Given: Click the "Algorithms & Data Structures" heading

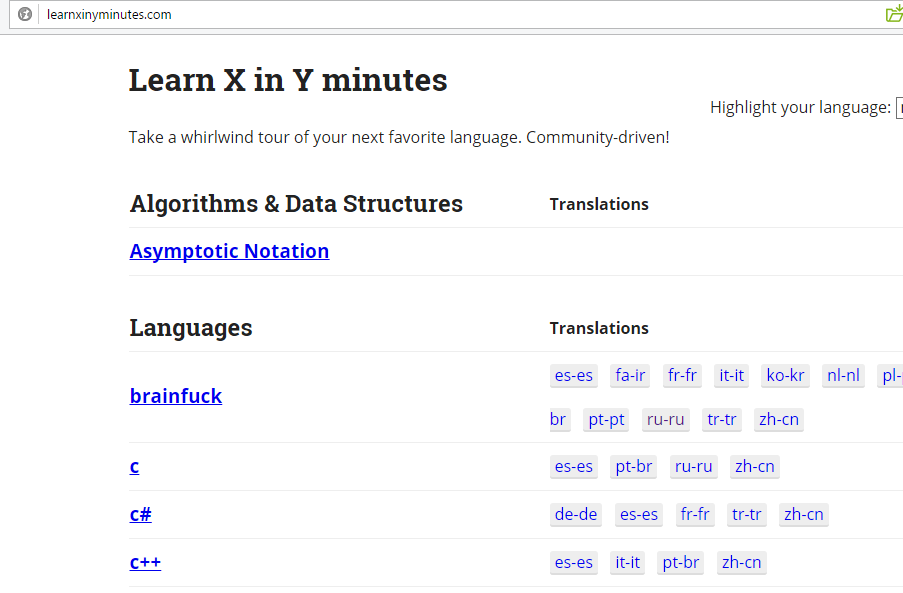Looking at the screenshot, I should coord(296,204).
